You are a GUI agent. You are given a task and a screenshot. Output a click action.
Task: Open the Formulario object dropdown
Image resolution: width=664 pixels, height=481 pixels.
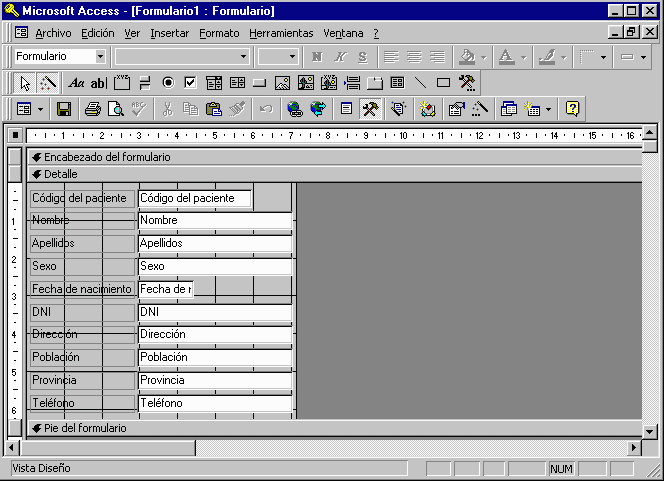tap(100, 56)
